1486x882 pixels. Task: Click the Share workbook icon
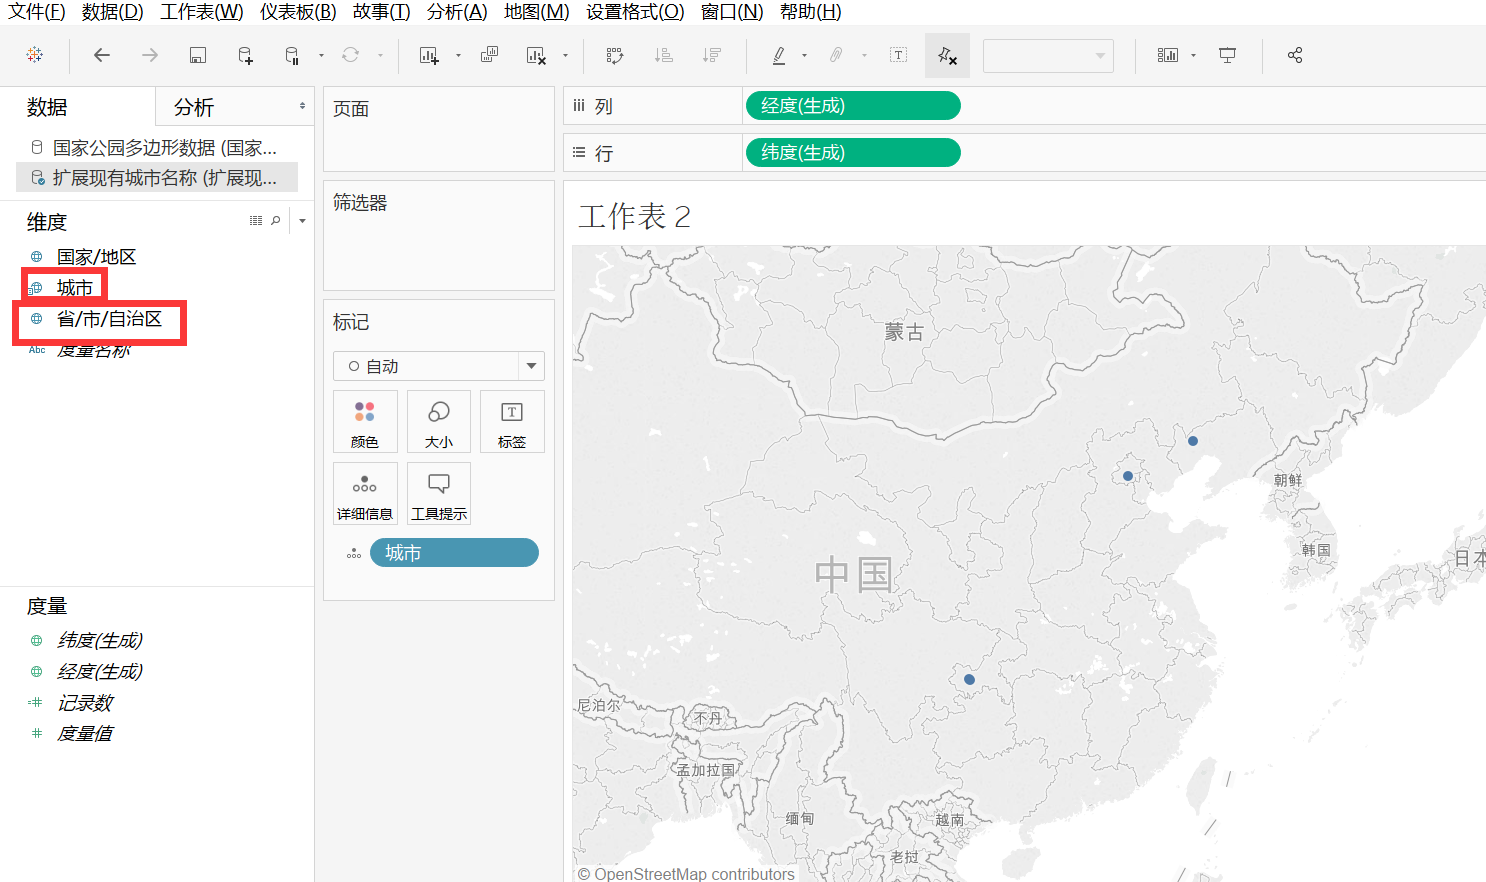pyautogui.click(x=1294, y=55)
